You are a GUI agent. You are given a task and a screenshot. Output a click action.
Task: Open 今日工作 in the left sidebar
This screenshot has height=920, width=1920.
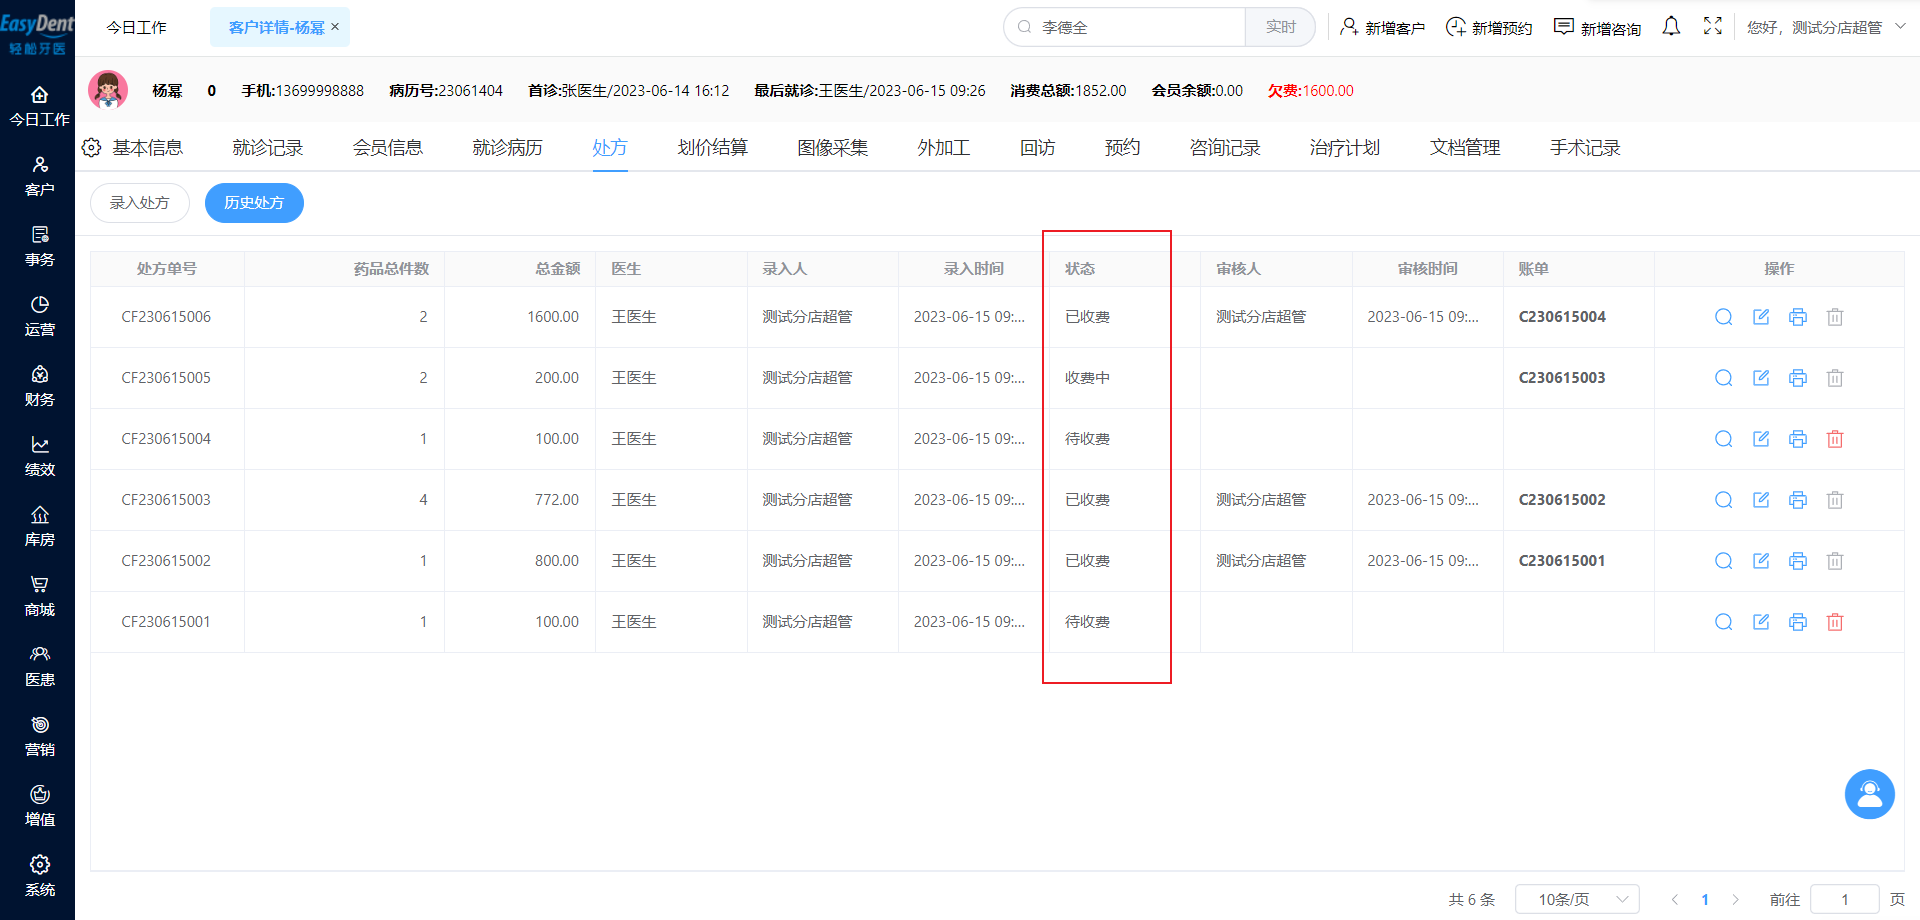(x=39, y=107)
